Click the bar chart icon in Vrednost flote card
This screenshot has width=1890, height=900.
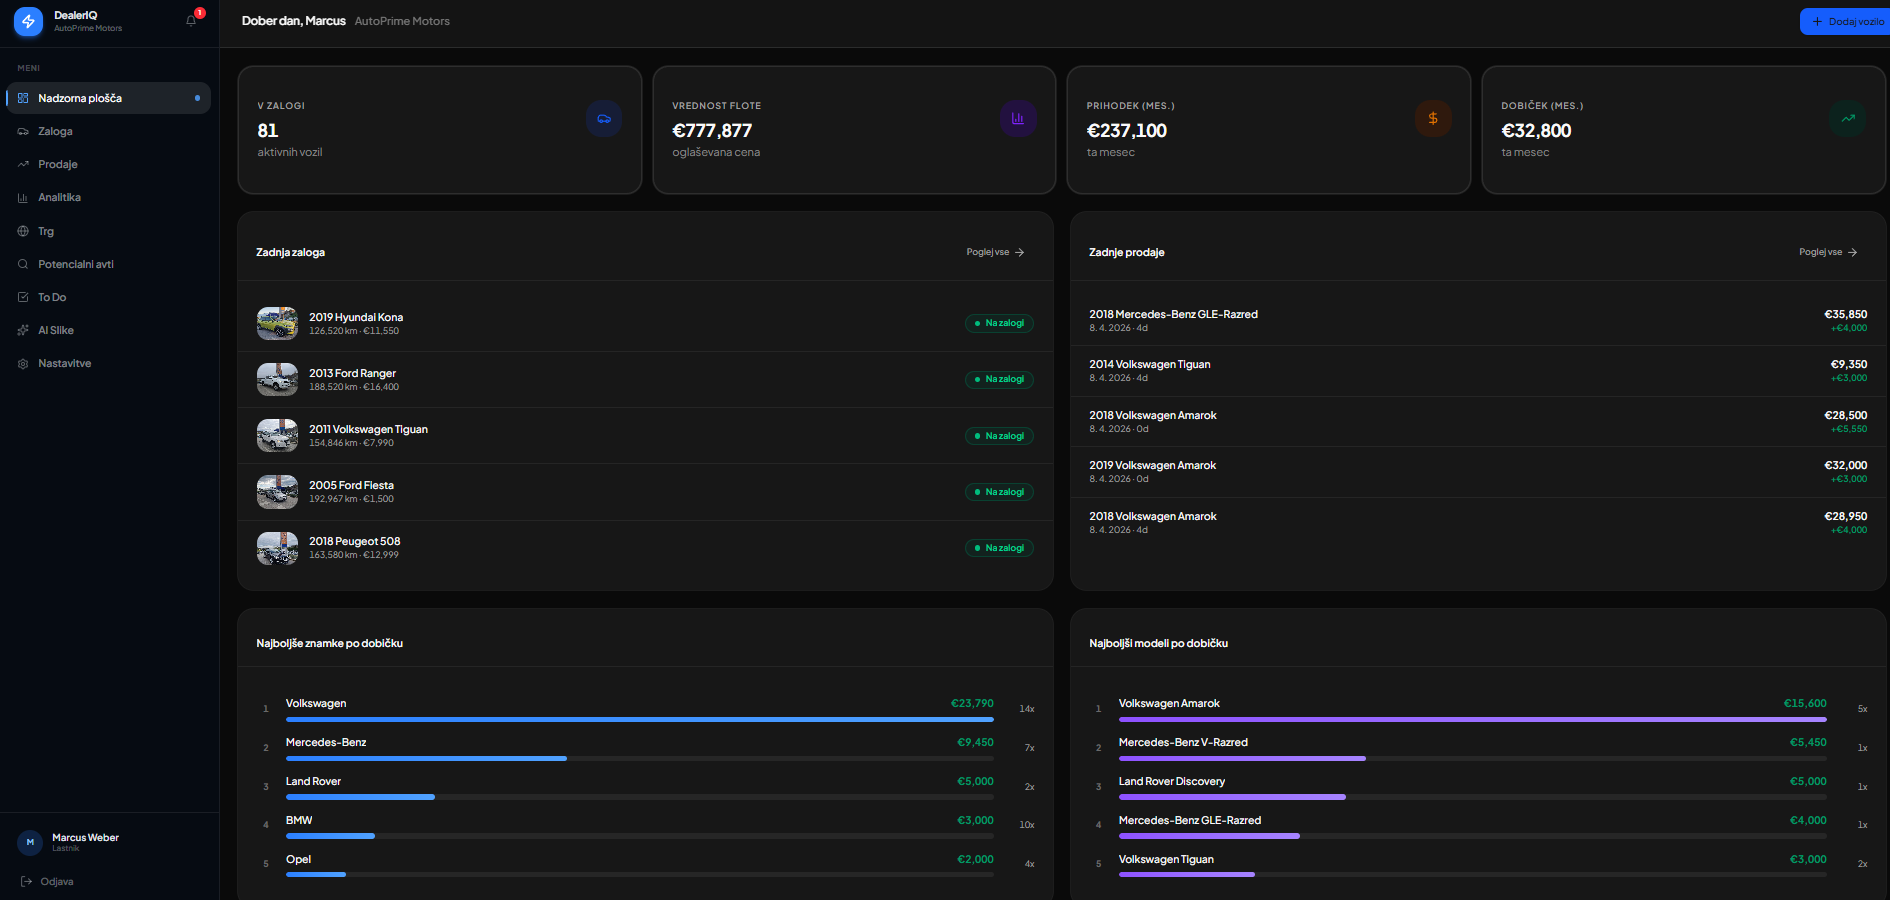tap(1017, 119)
